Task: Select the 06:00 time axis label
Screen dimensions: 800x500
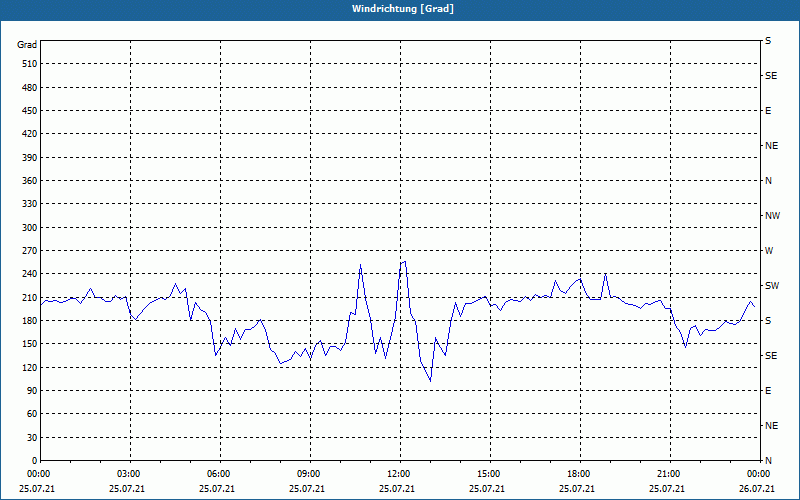Action: [x=217, y=474]
